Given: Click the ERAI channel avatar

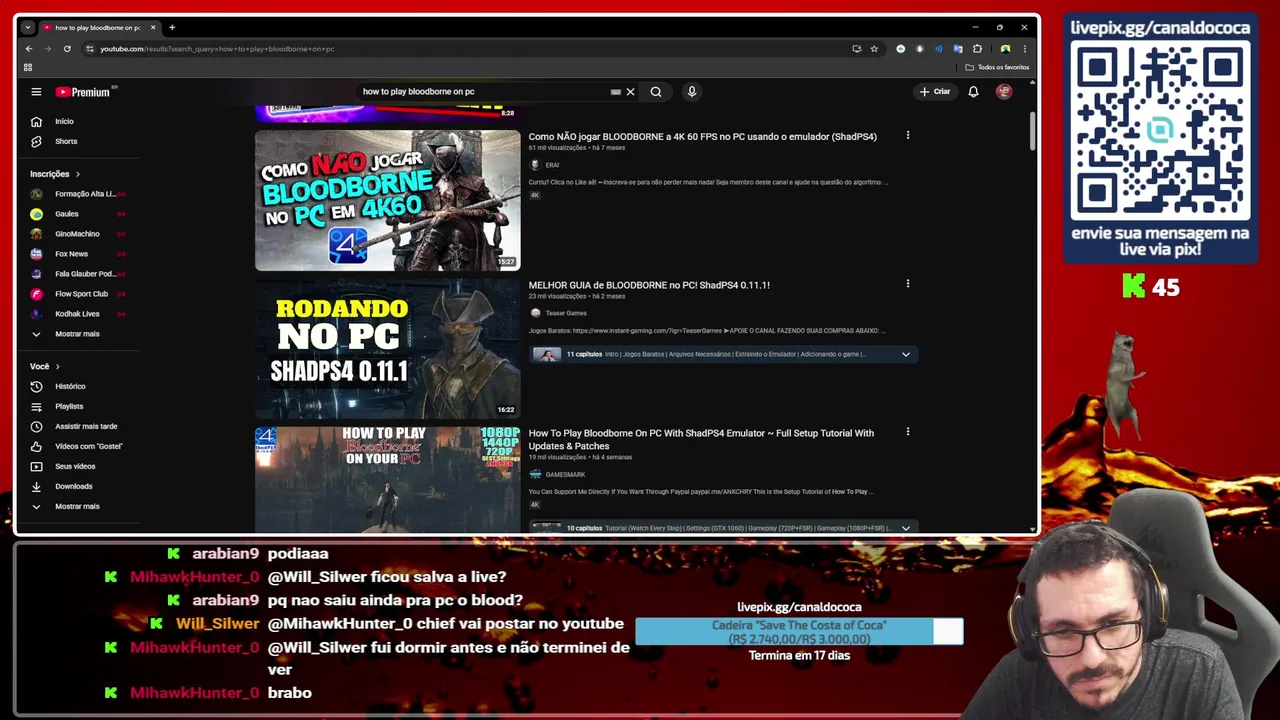Looking at the screenshot, I should pyautogui.click(x=535, y=165).
